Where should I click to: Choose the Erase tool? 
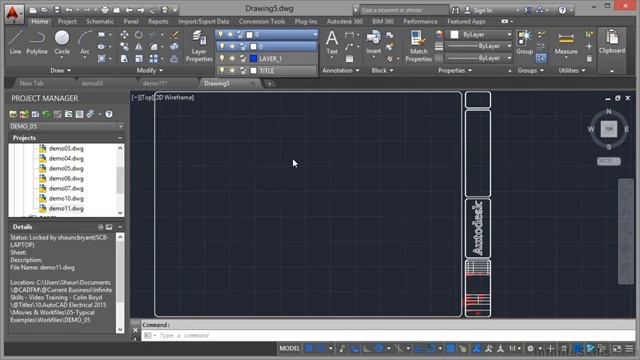pyautogui.click(x=175, y=35)
